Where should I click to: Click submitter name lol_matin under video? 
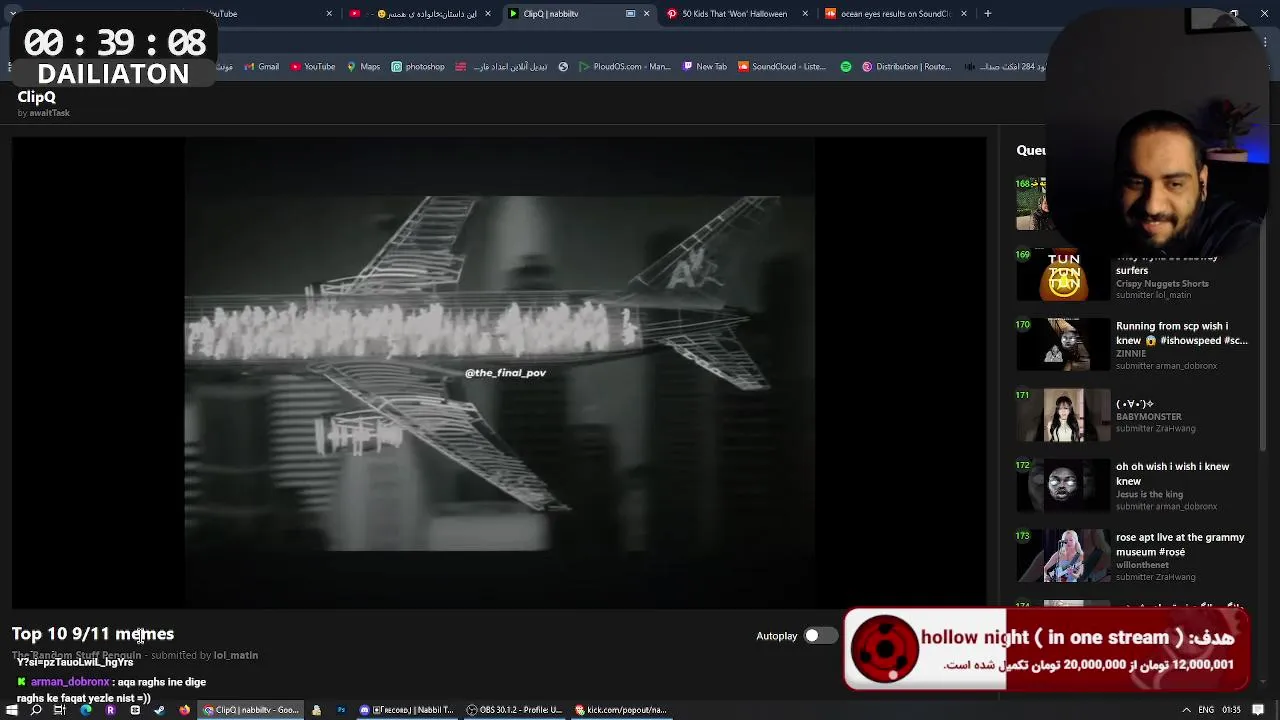pyautogui.click(x=235, y=655)
